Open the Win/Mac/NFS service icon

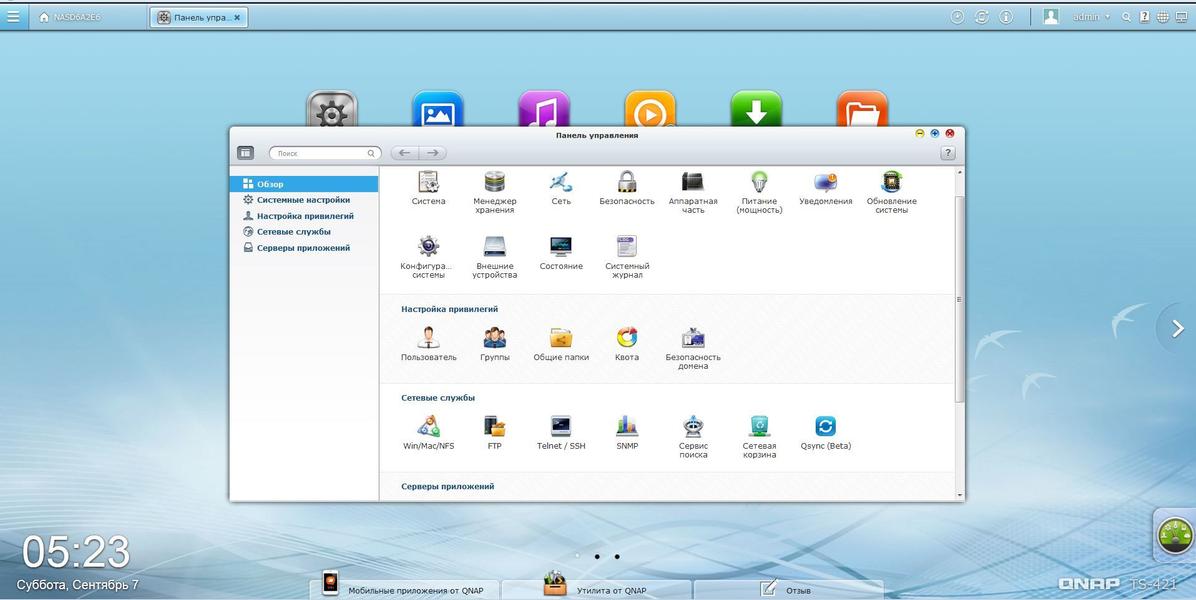(428, 427)
